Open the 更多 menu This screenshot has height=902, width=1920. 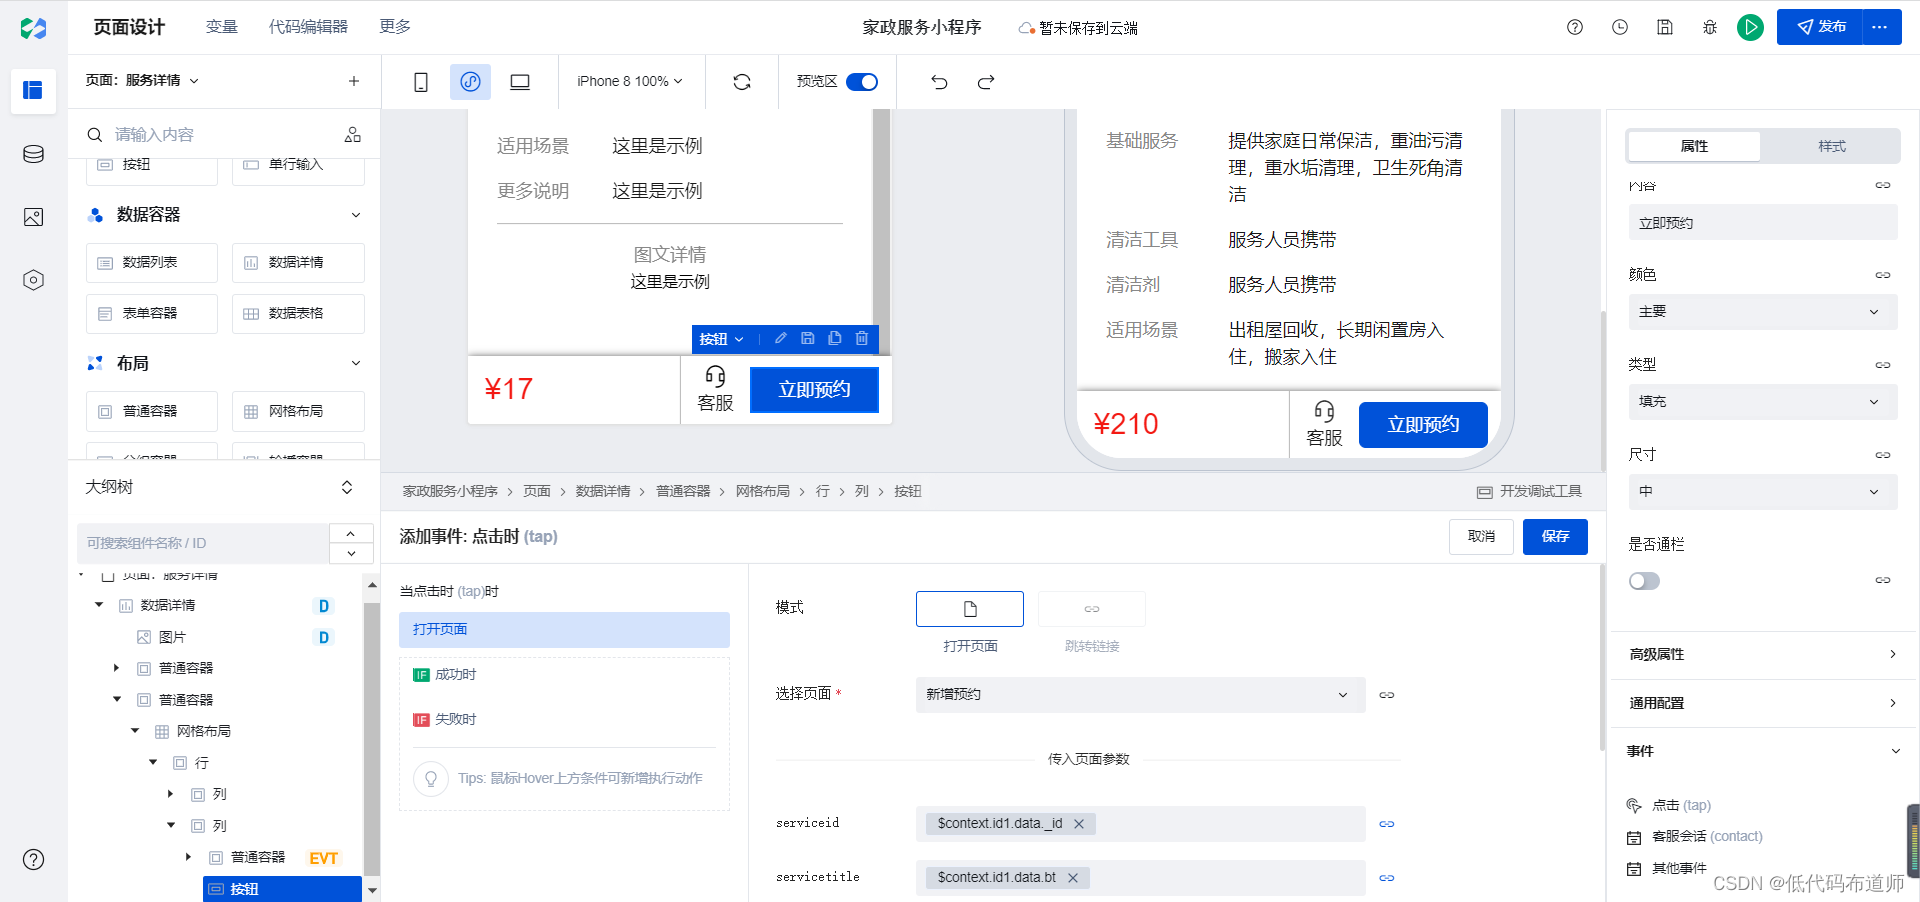click(x=395, y=27)
